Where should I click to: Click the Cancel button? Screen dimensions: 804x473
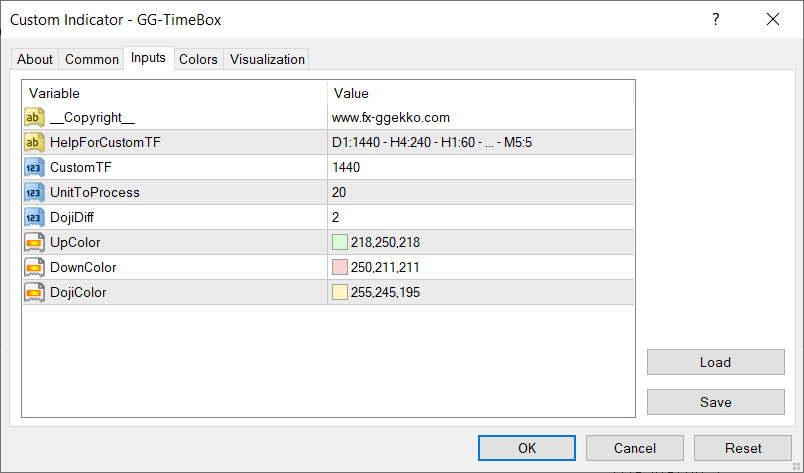[635, 448]
